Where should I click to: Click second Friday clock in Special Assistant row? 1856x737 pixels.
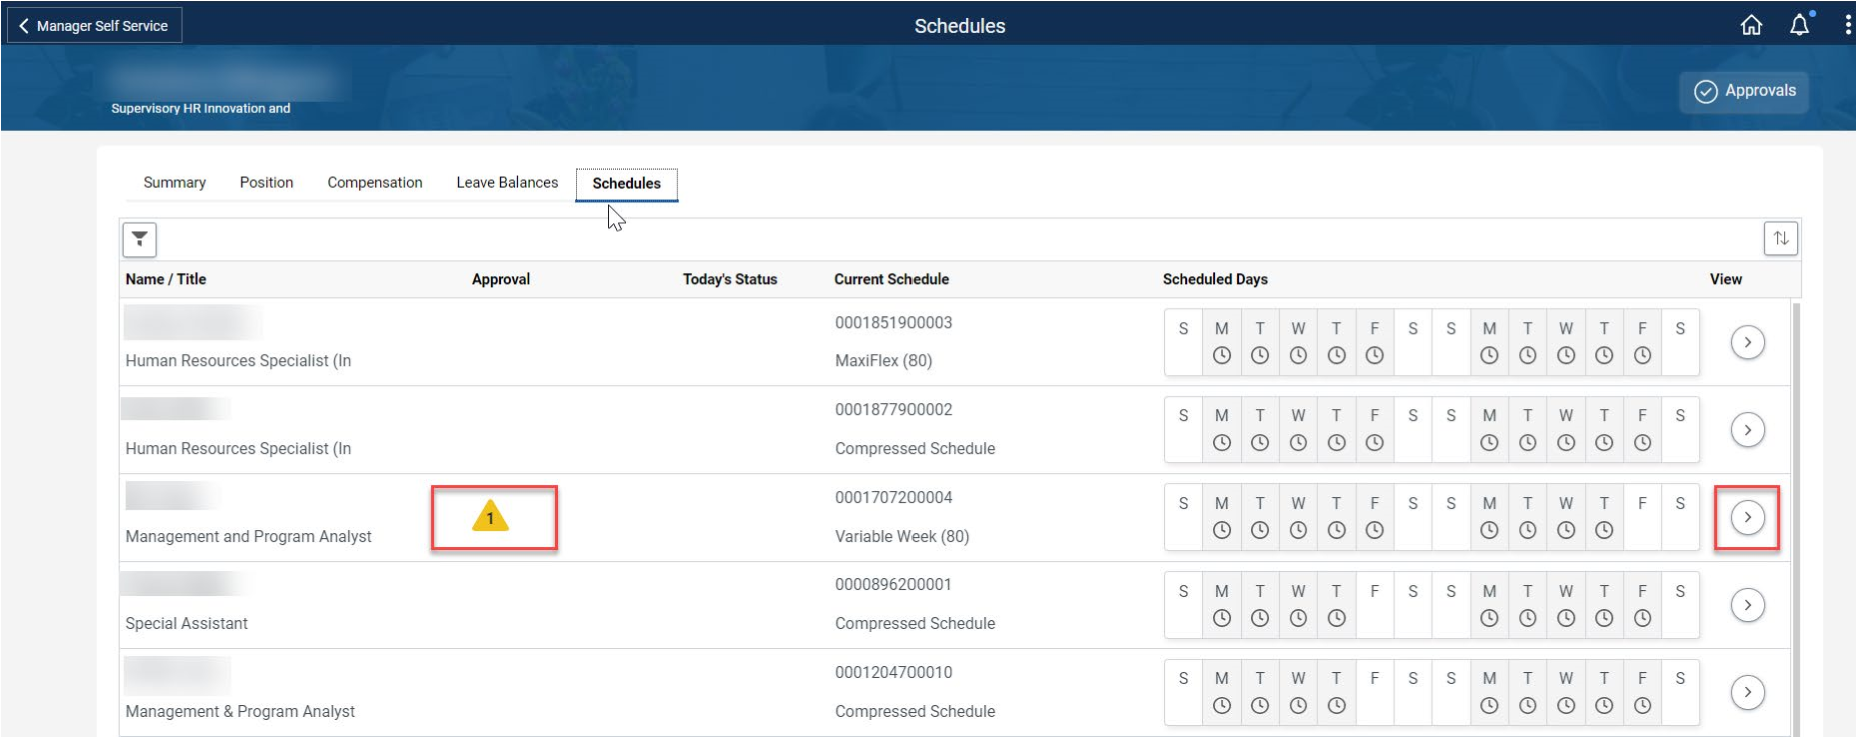click(1642, 618)
